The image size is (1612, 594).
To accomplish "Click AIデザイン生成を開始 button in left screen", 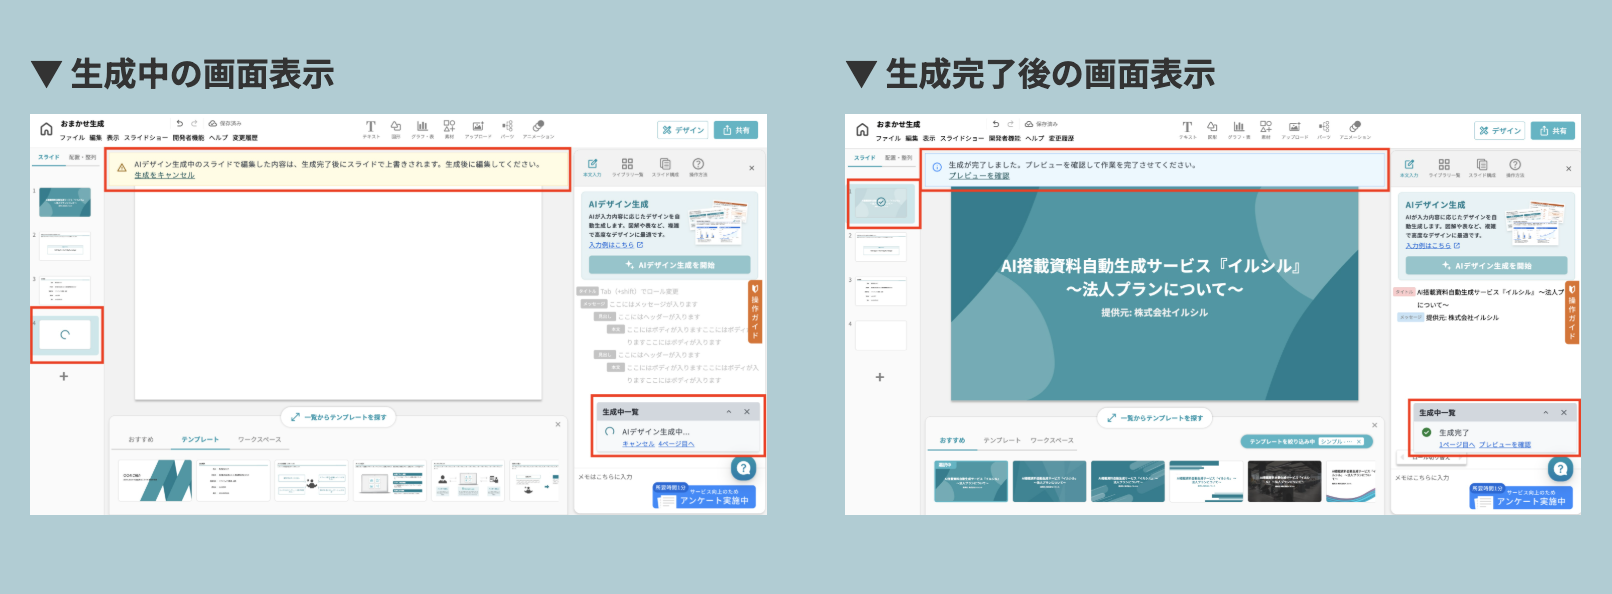I will tap(670, 265).
